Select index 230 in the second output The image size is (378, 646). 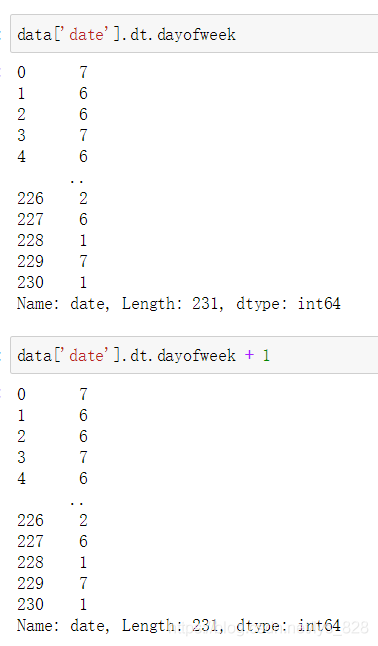(31, 604)
